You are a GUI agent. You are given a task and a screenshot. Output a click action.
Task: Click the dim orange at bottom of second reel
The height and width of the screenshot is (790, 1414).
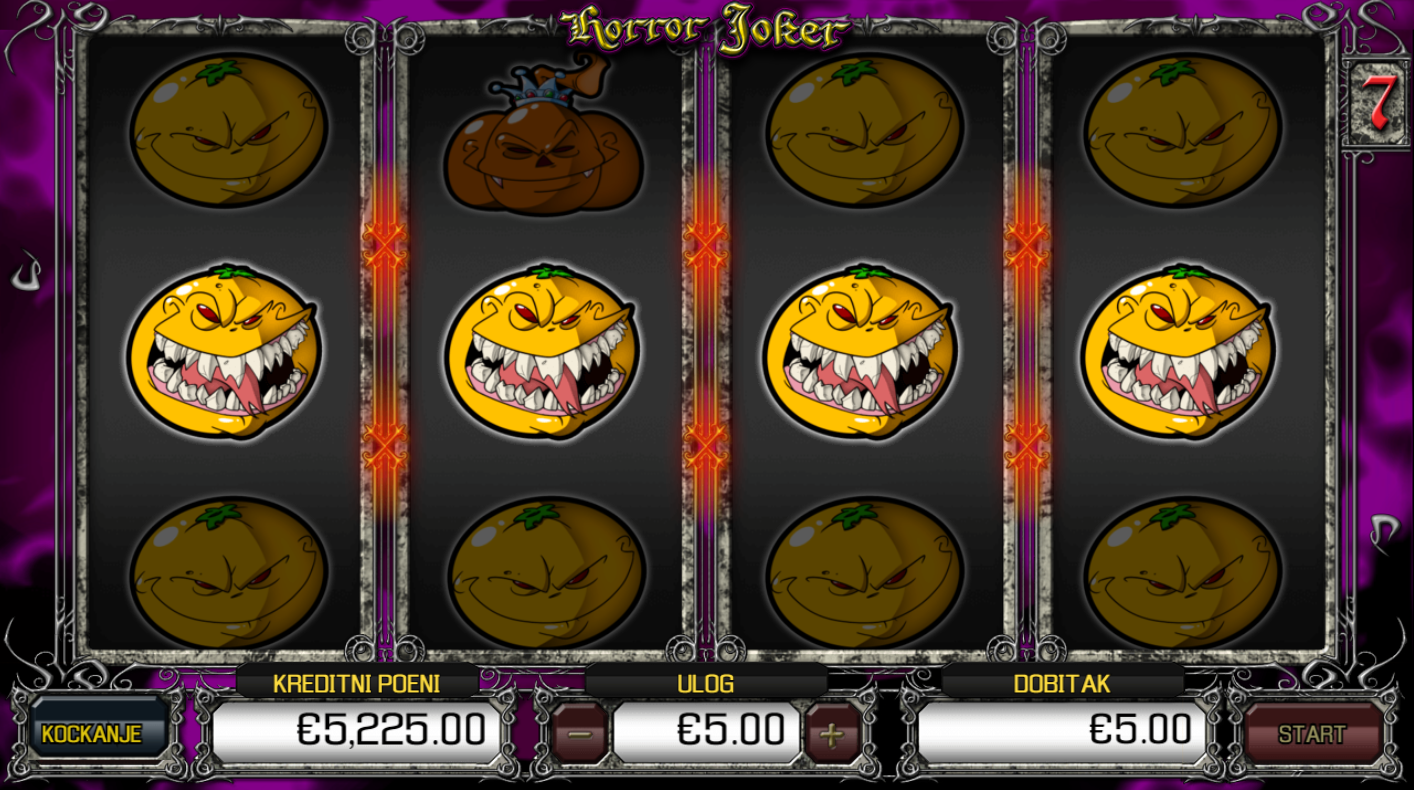click(x=546, y=573)
